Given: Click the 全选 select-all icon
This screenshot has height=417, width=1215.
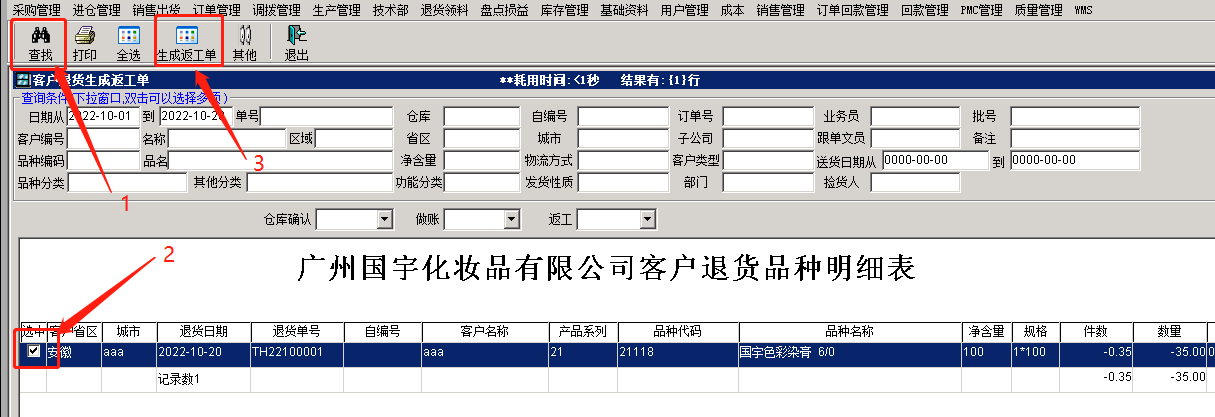Looking at the screenshot, I should pos(128,35).
